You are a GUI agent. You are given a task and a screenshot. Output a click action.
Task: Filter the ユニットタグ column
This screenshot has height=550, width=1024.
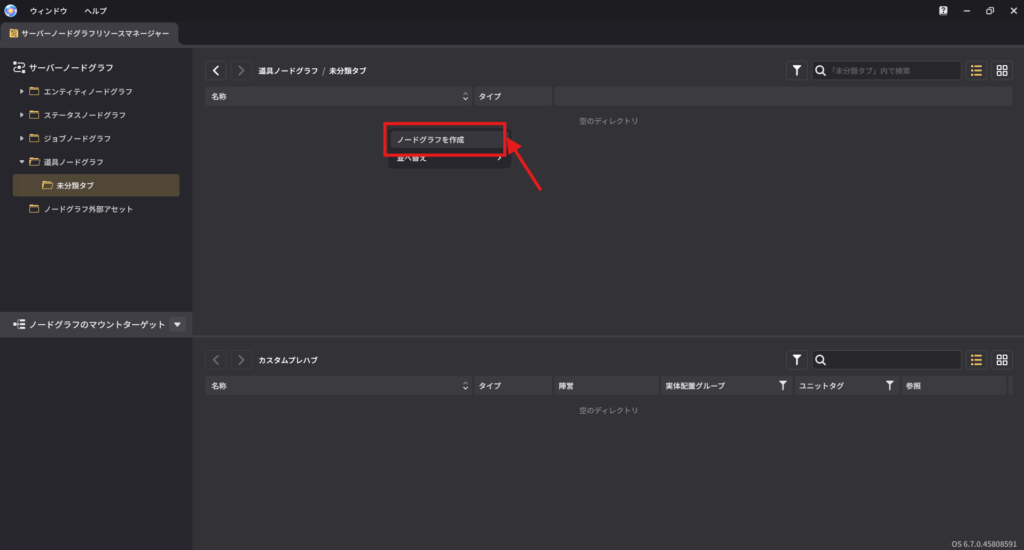click(889, 386)
